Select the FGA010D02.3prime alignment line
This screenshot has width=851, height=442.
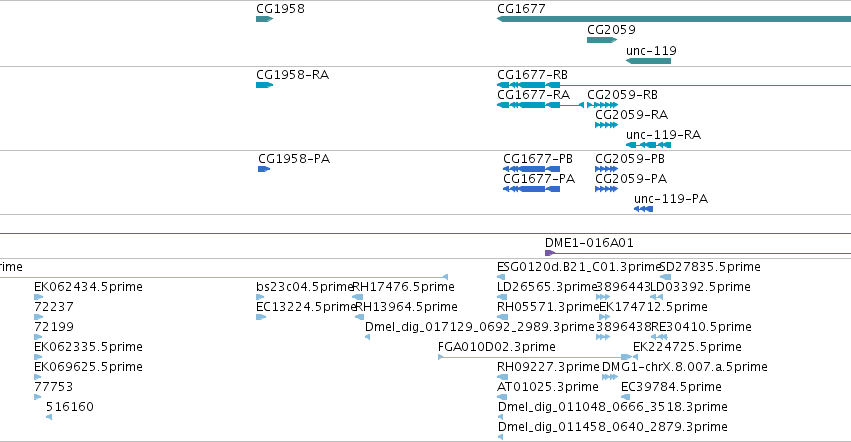point(535,357)
